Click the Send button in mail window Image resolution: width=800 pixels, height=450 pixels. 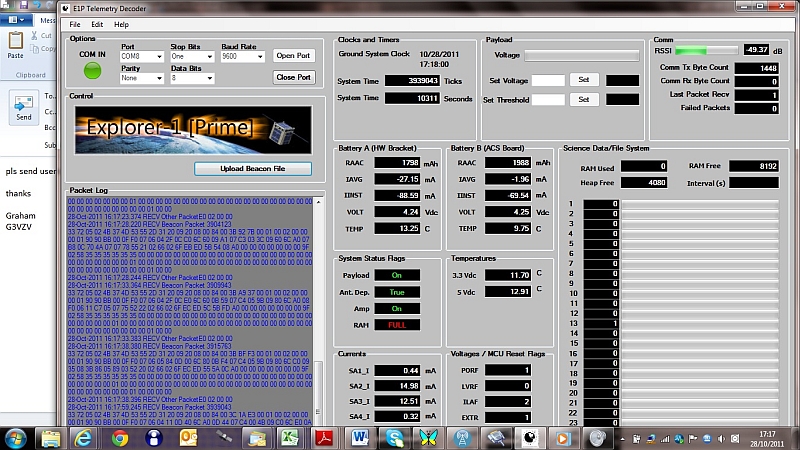click(x=23, y=107)
